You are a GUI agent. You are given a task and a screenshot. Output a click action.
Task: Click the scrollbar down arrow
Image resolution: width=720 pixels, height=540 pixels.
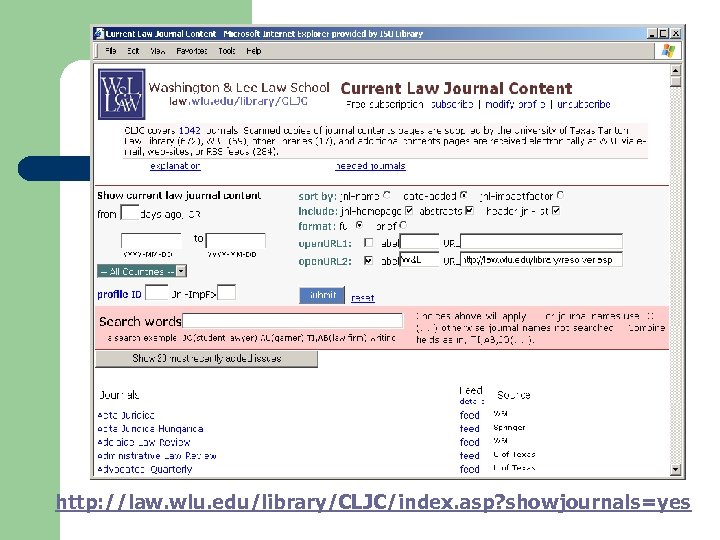pyautogui.click(x=675, y=469)
